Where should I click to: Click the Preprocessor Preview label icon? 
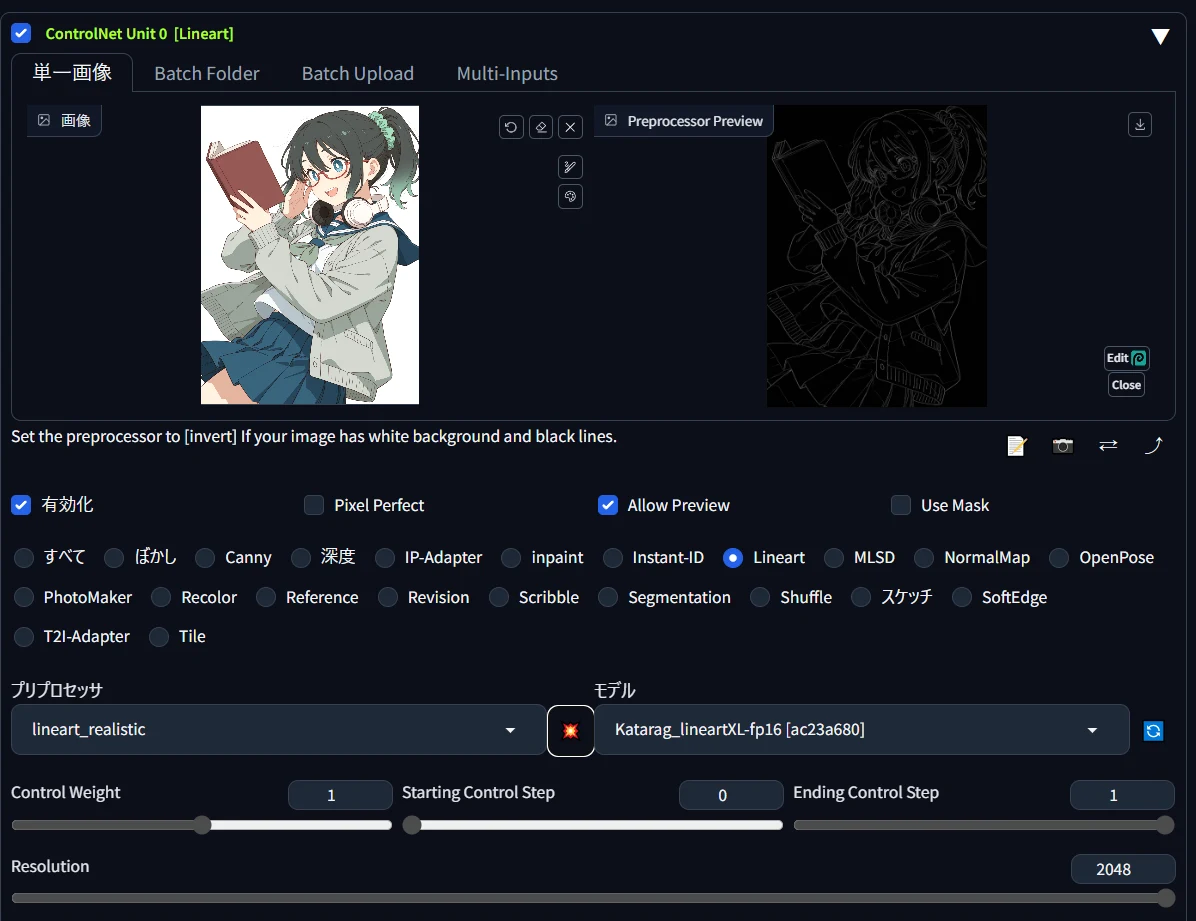[611, 121]
